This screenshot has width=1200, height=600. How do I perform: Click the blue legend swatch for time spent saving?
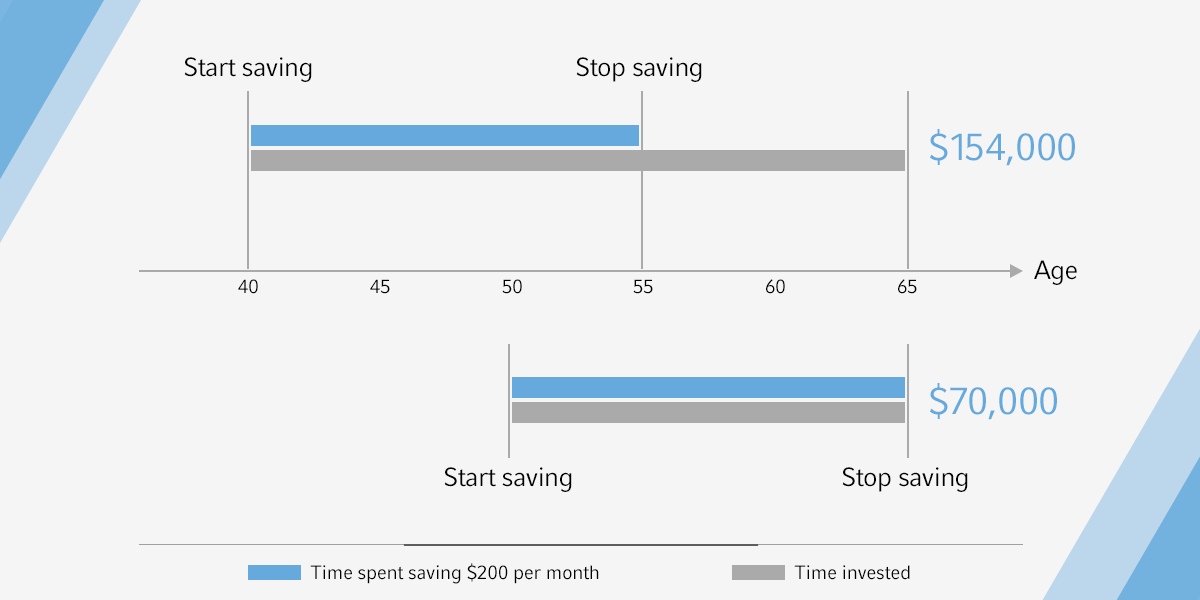point(274,573)
